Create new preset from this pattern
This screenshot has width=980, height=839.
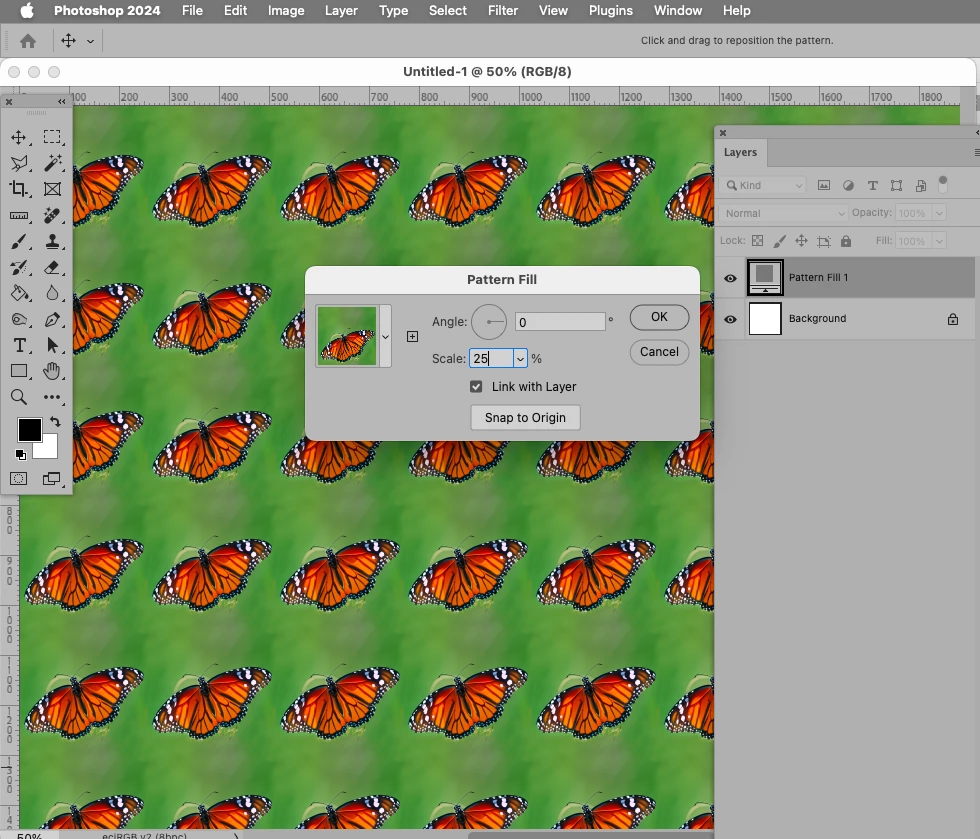click(412, 337)
